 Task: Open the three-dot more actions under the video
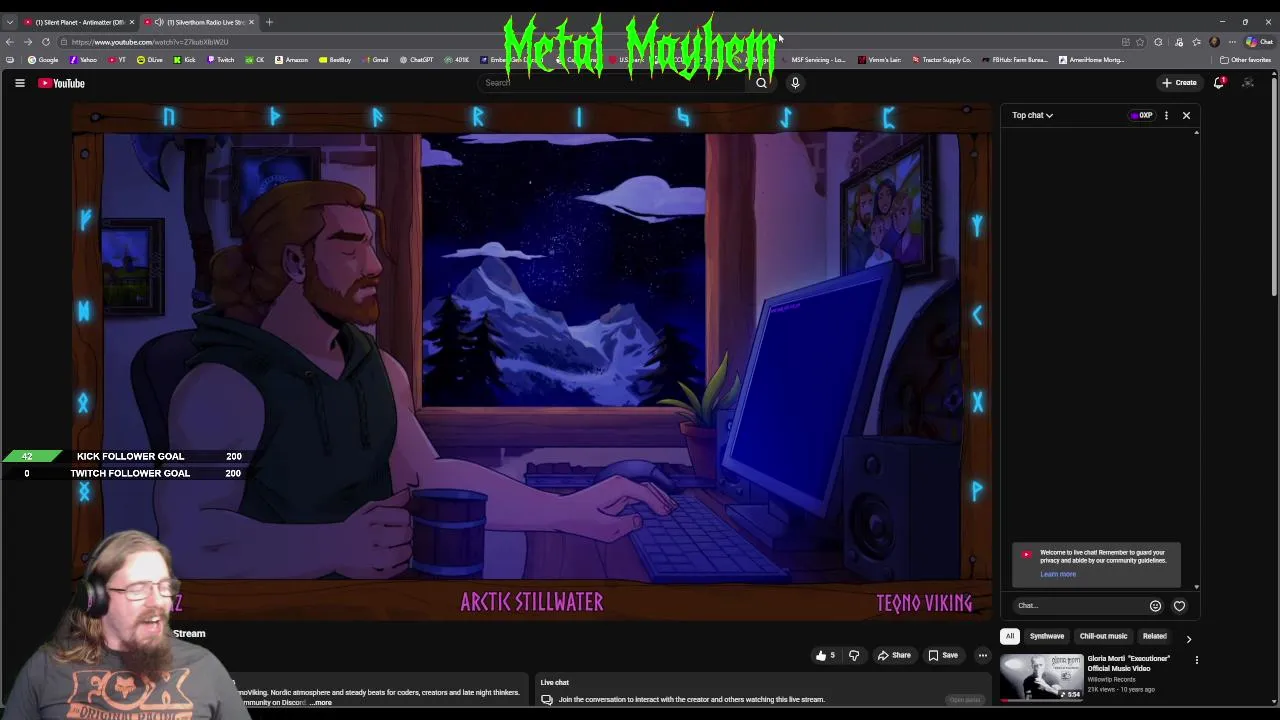click(x=983, y=656)
